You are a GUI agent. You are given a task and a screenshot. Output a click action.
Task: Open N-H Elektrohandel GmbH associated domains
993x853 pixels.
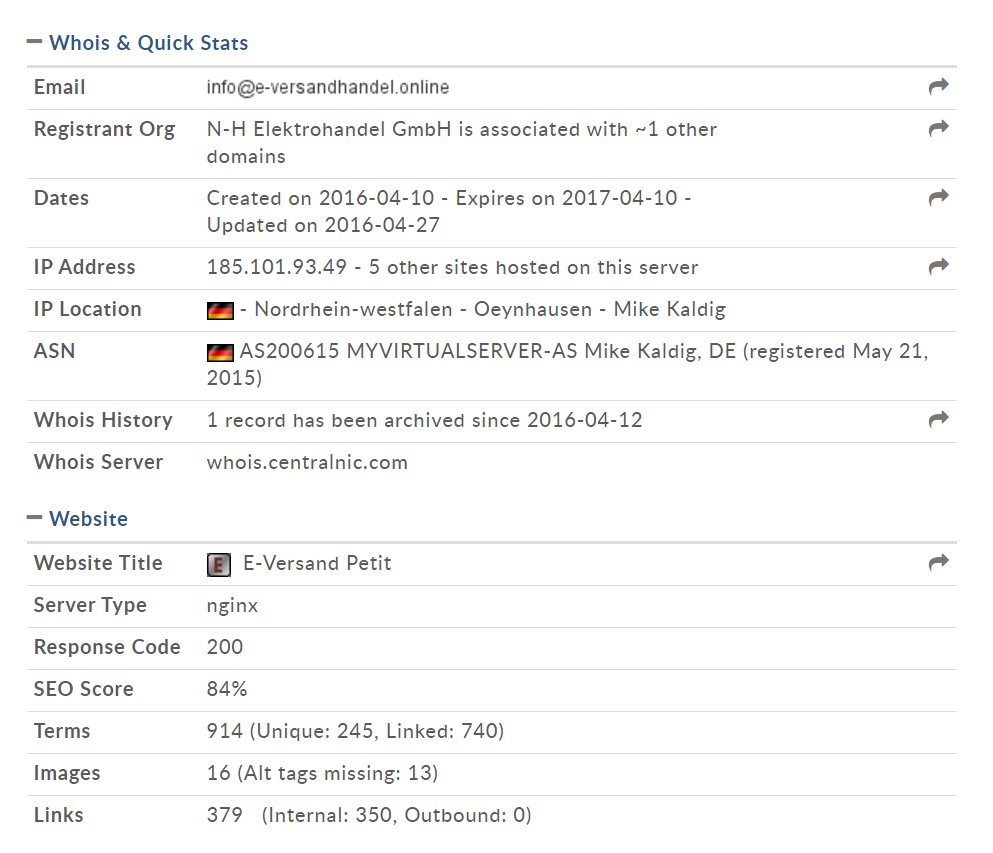pyautogui.click(x=462, y=142)
